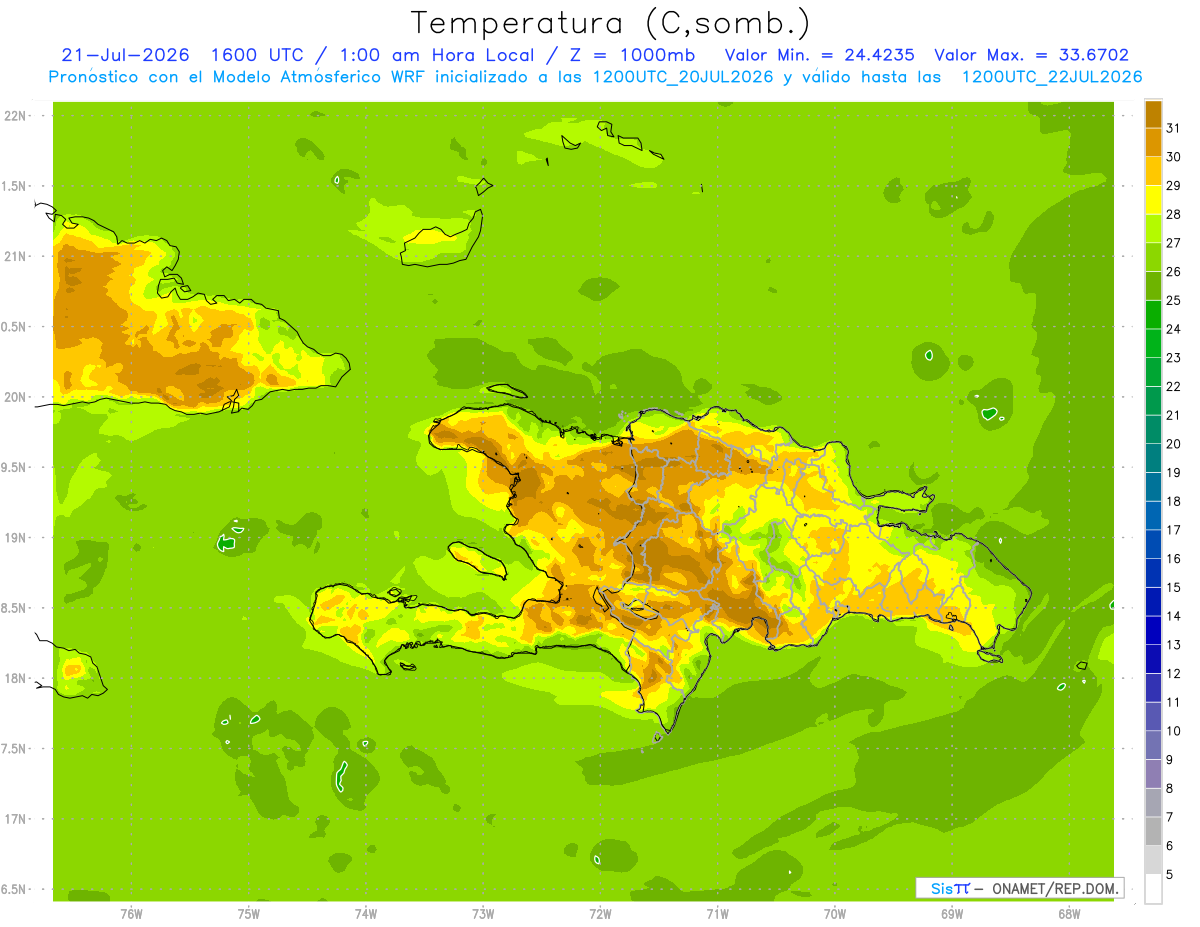Click the '17N' latitude label
The width and height of the screenshot is (1200, 927).
click(17, 819)
